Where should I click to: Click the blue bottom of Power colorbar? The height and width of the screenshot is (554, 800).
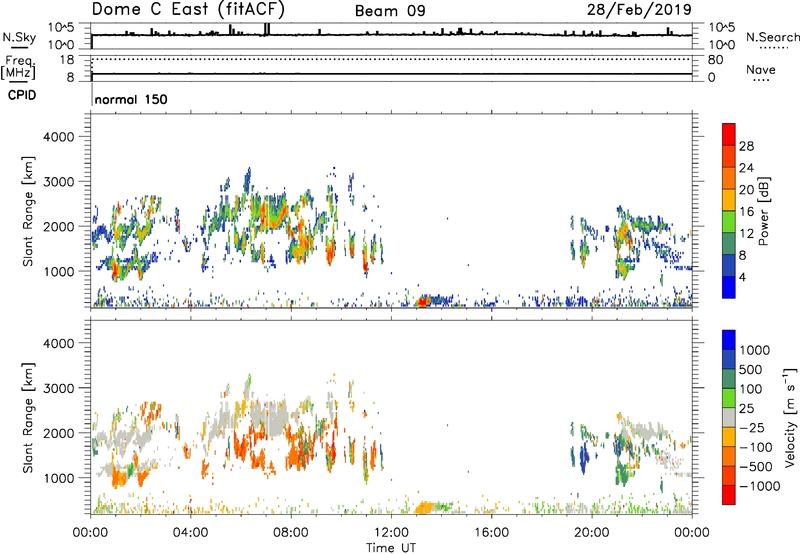tap(729, 287)
